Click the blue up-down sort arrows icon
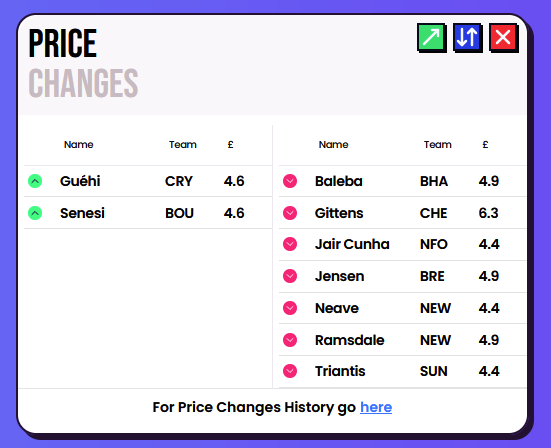The width and height of the screenshot is (551, 448). point(467,37)
